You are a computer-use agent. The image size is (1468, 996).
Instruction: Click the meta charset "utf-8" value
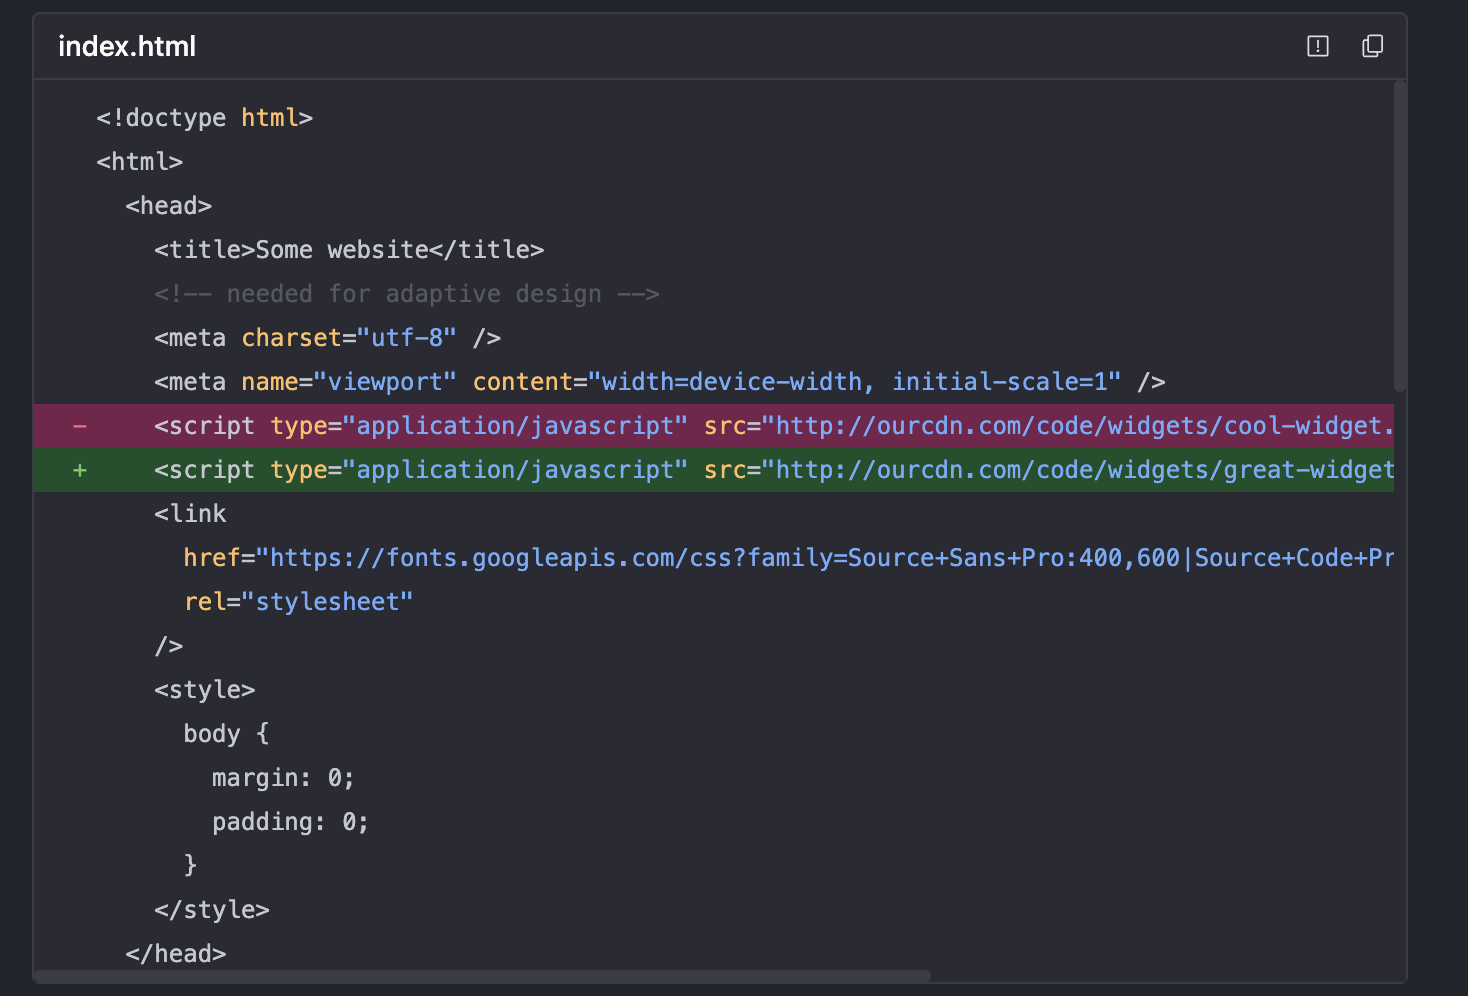point(407,338)
